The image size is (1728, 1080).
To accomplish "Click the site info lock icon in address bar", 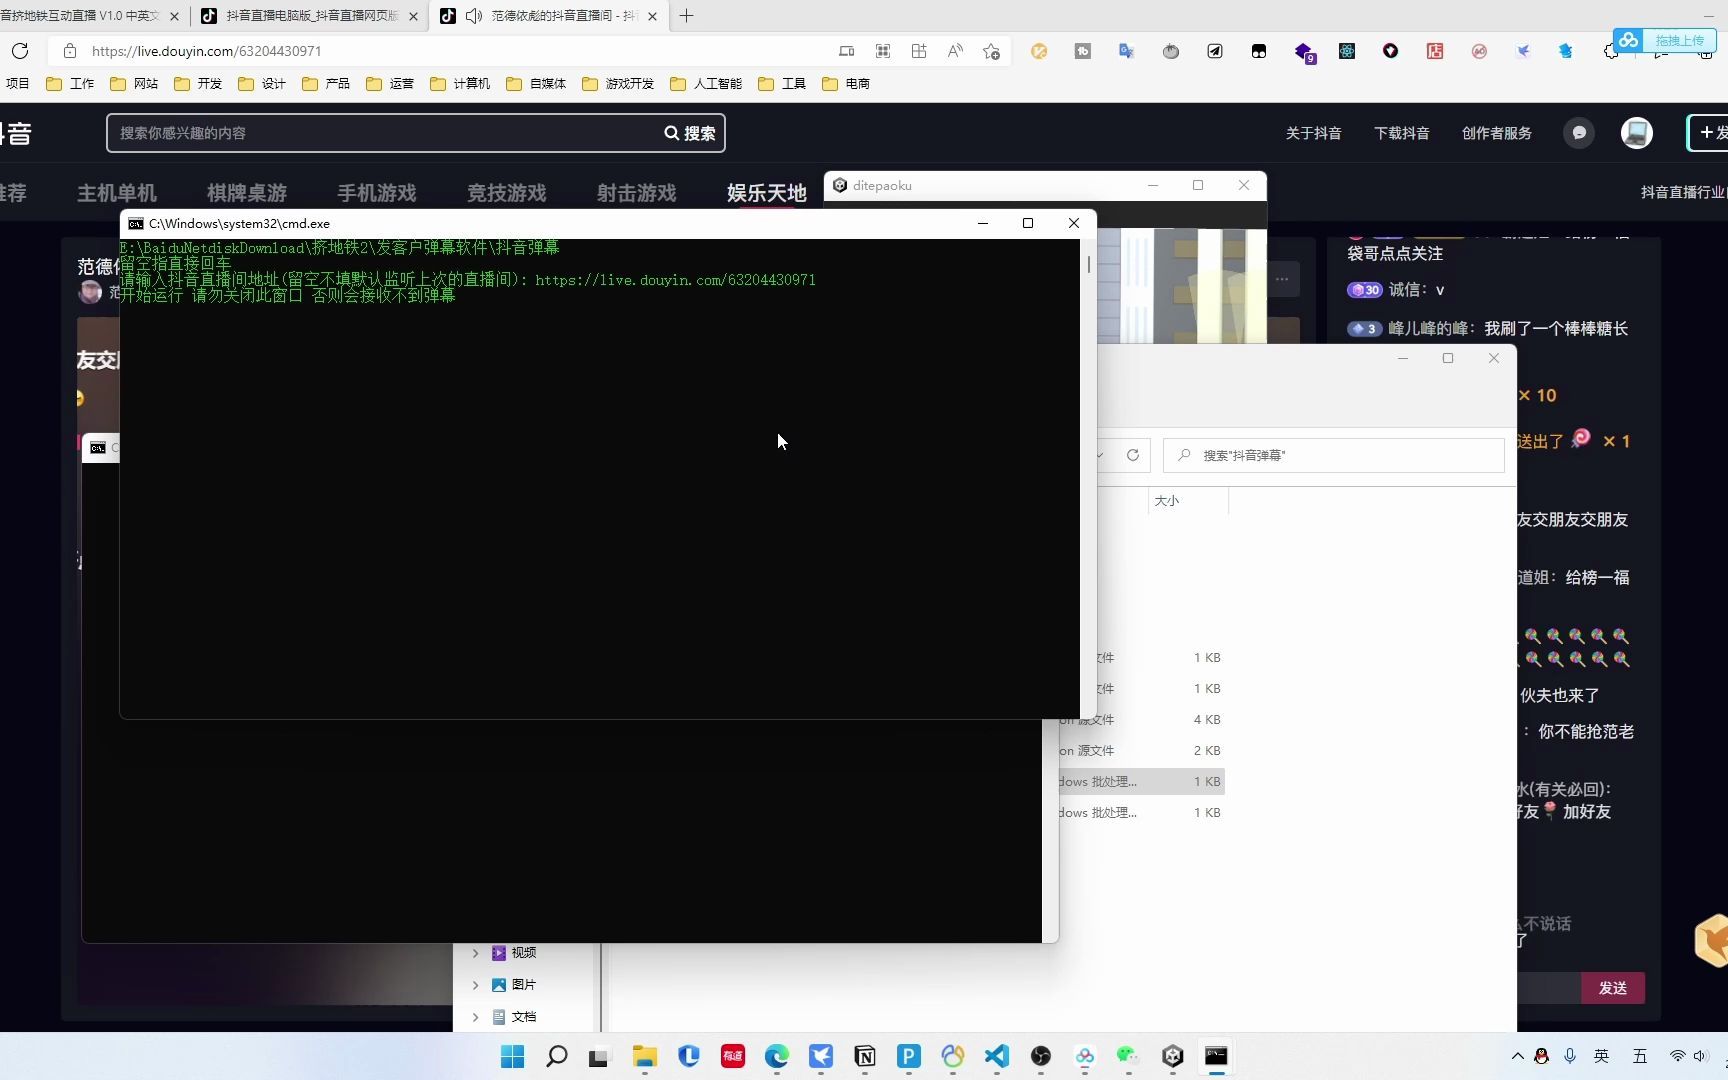I will tap(69, 51).
